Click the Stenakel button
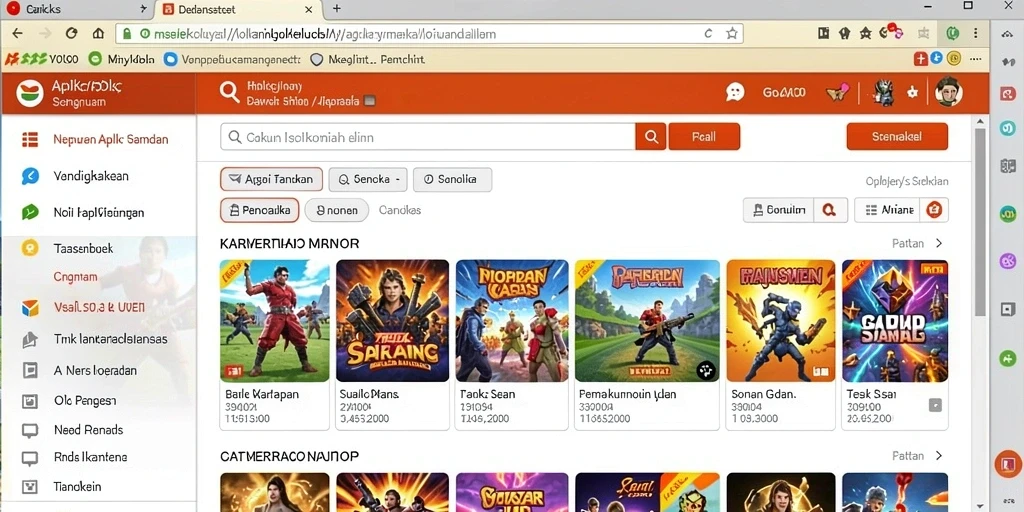This screenshot has width=1024, height=512. 897,136
